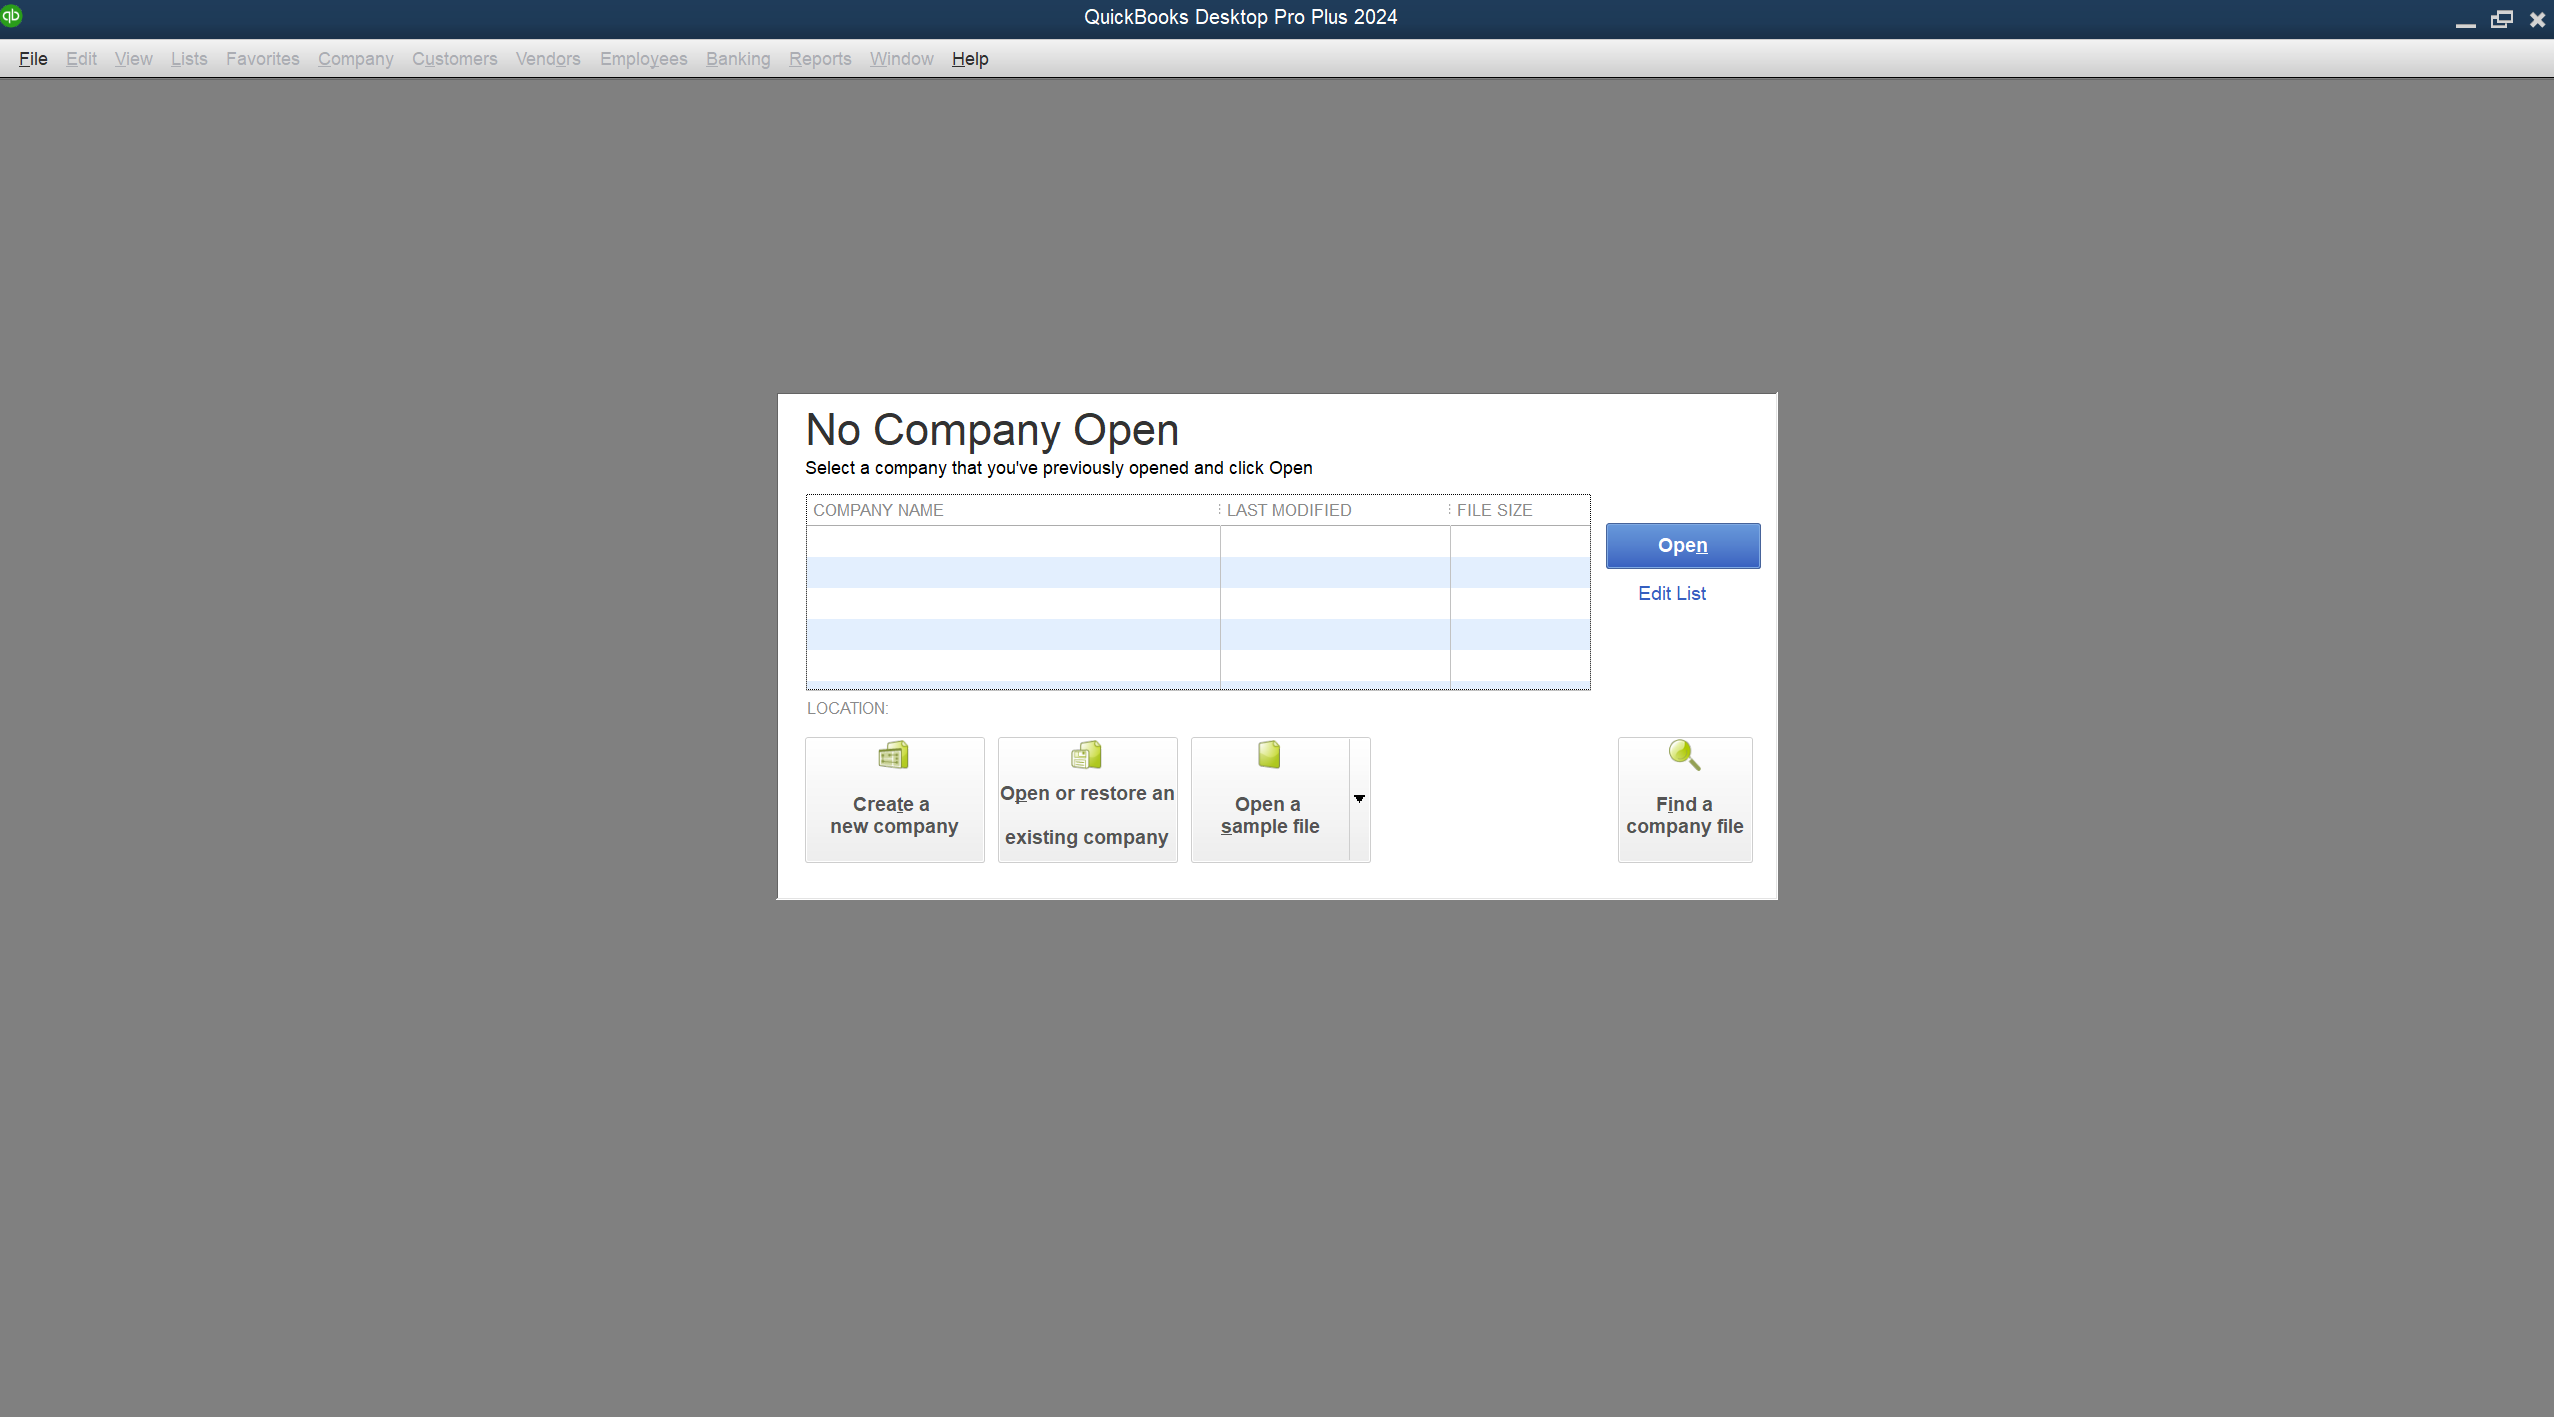Open the Company menu
The image size is (2554, 1417).
[356, 59]
